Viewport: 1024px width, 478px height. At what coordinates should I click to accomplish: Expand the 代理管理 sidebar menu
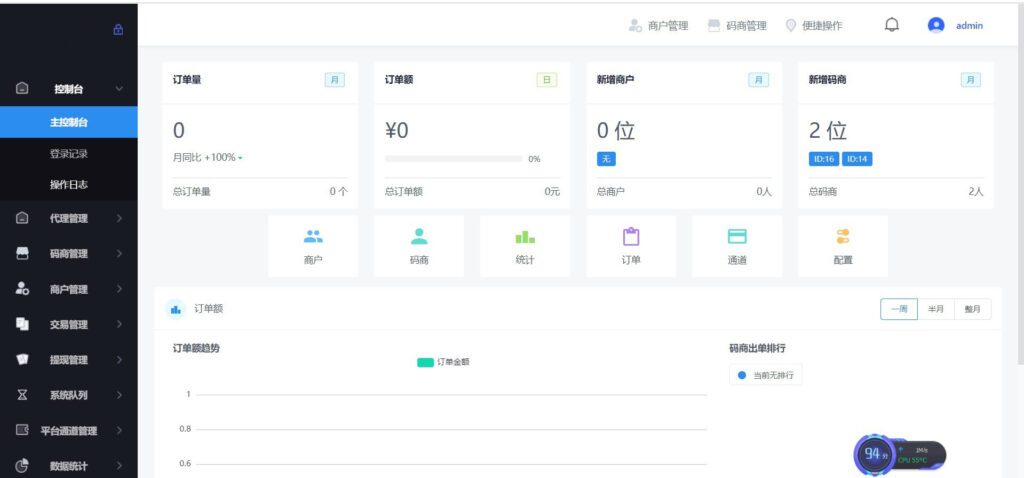click(x=68, y=218)
